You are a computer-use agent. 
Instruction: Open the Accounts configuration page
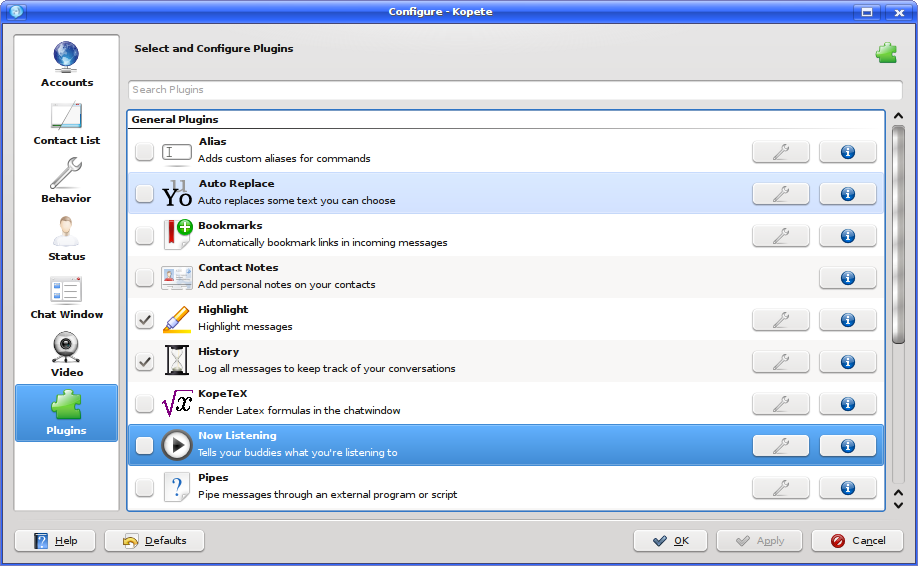pyautogui.click(x=66, y=65)
